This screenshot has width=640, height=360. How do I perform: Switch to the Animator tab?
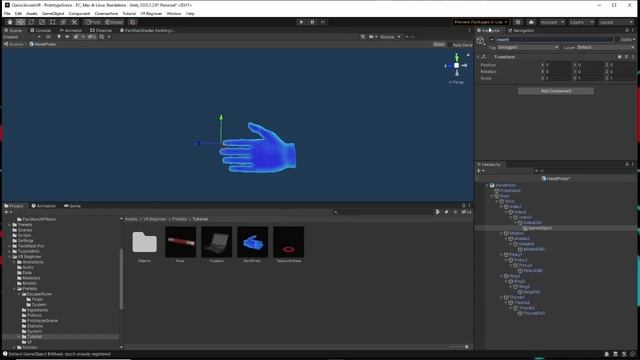pyautogui.click(x=71, y=30)
